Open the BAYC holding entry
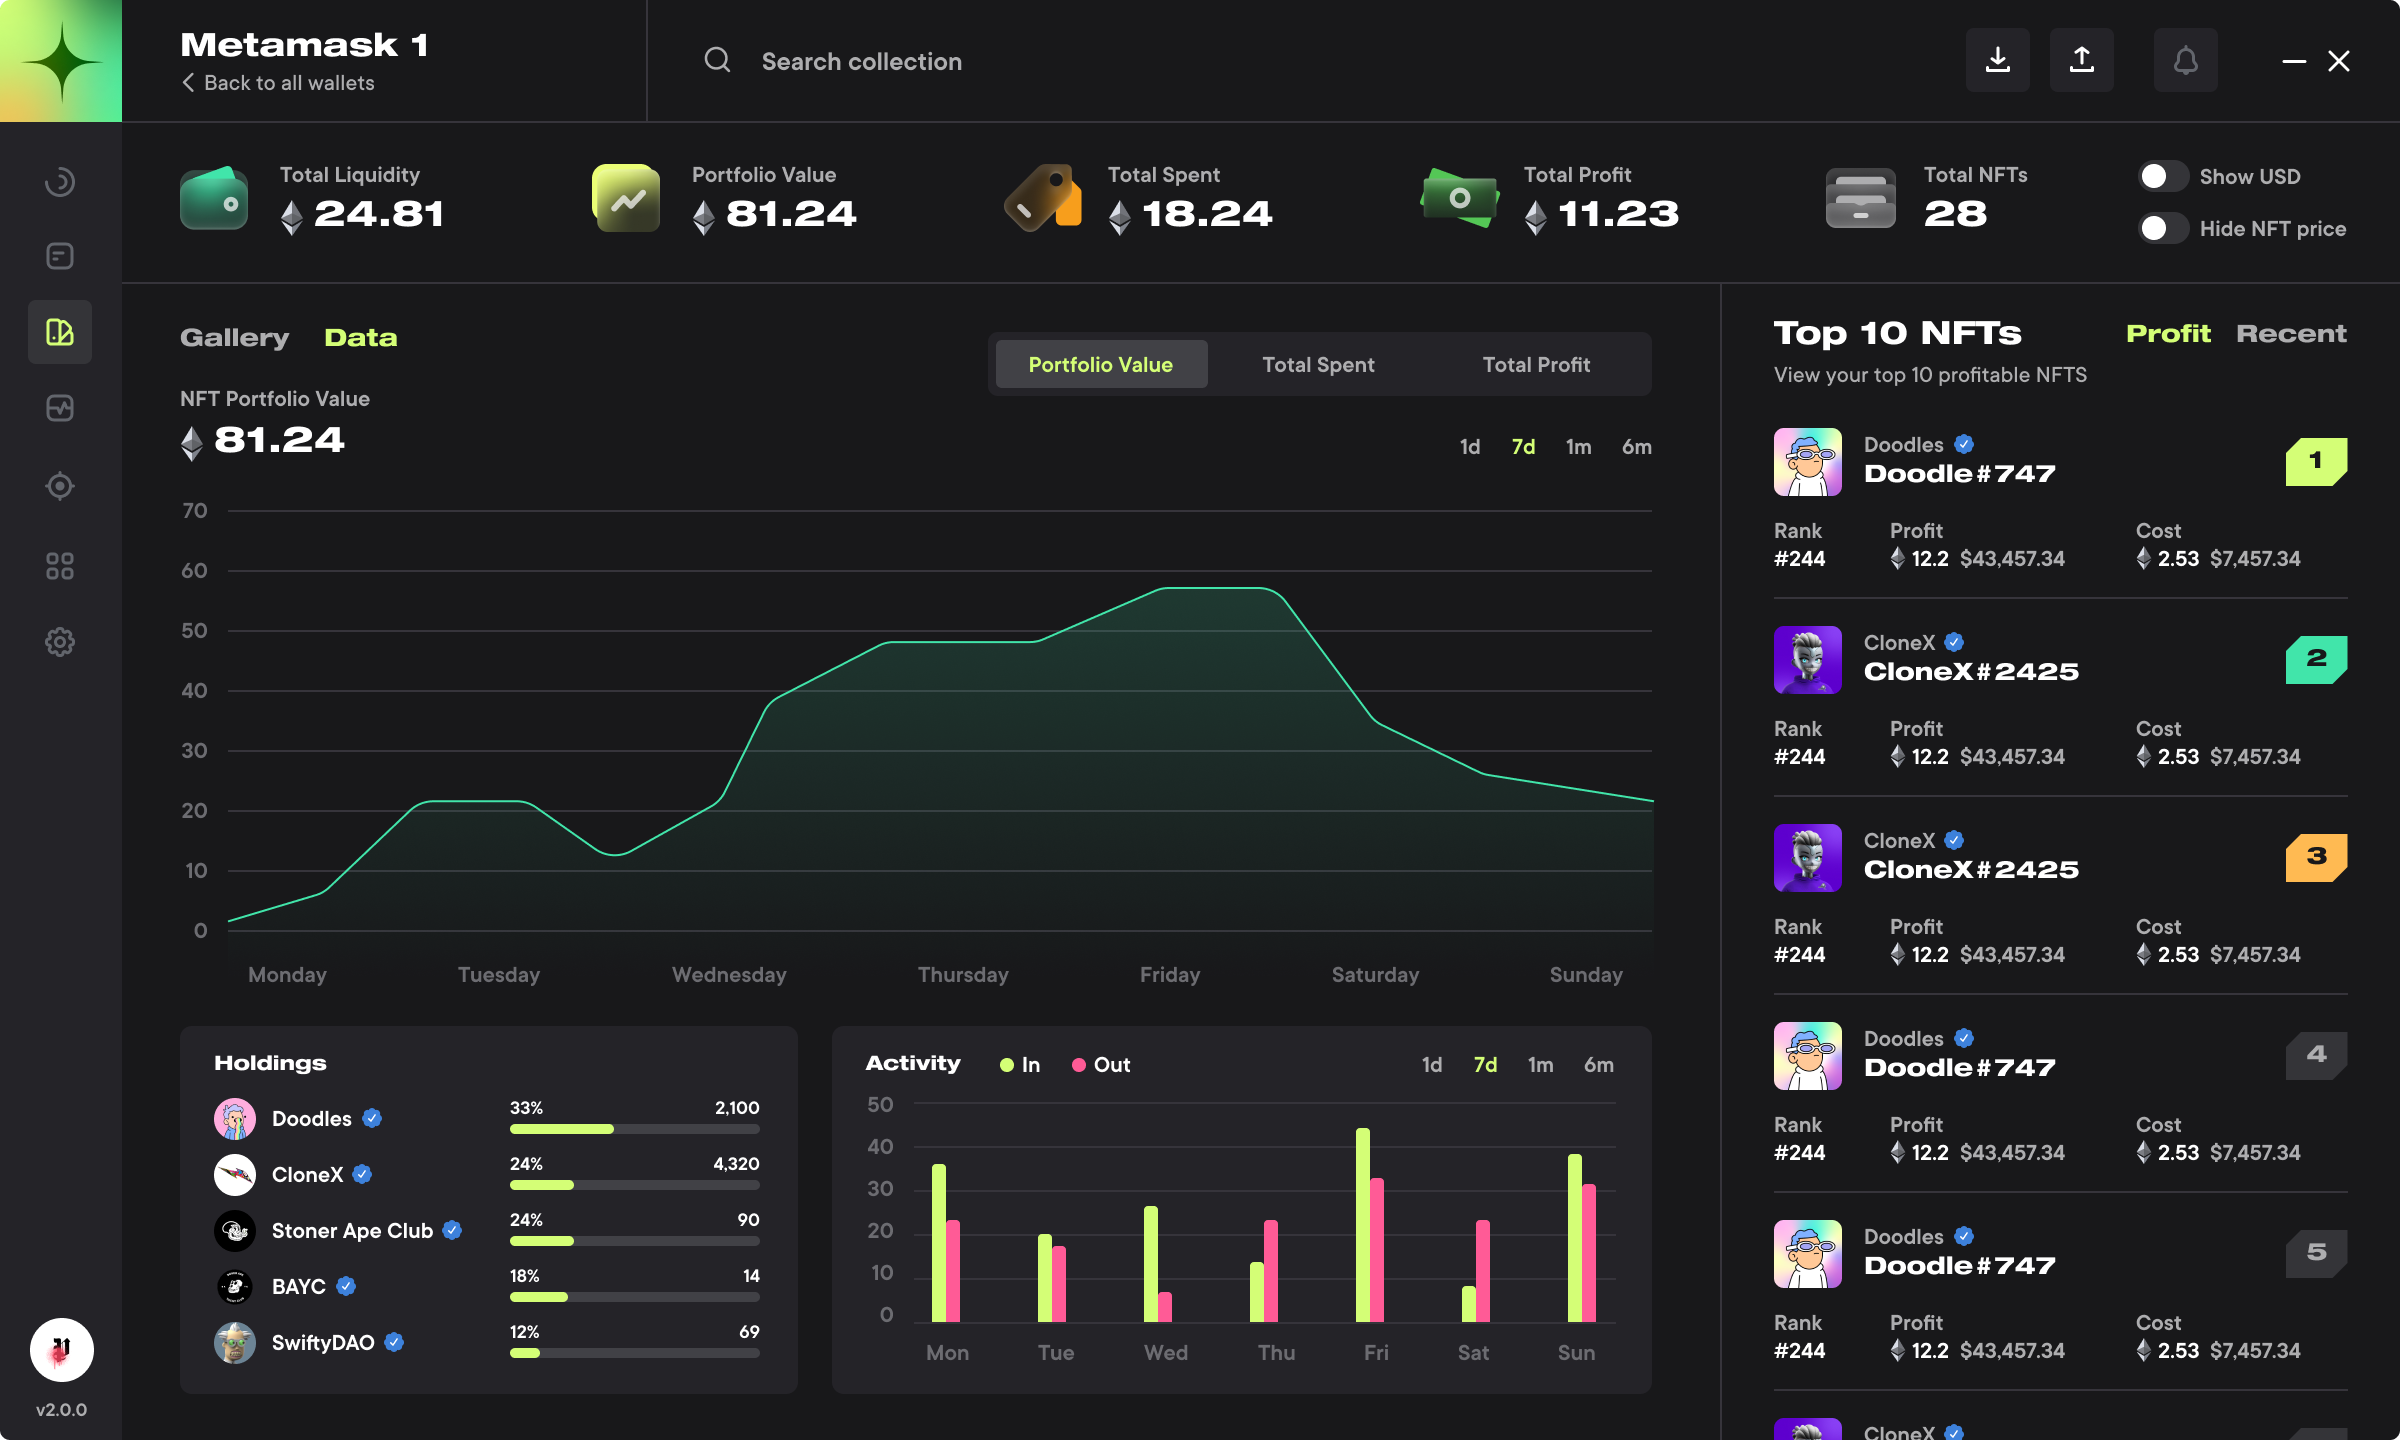Viewport: 2400px width, 1440px height. point(298,1287)
